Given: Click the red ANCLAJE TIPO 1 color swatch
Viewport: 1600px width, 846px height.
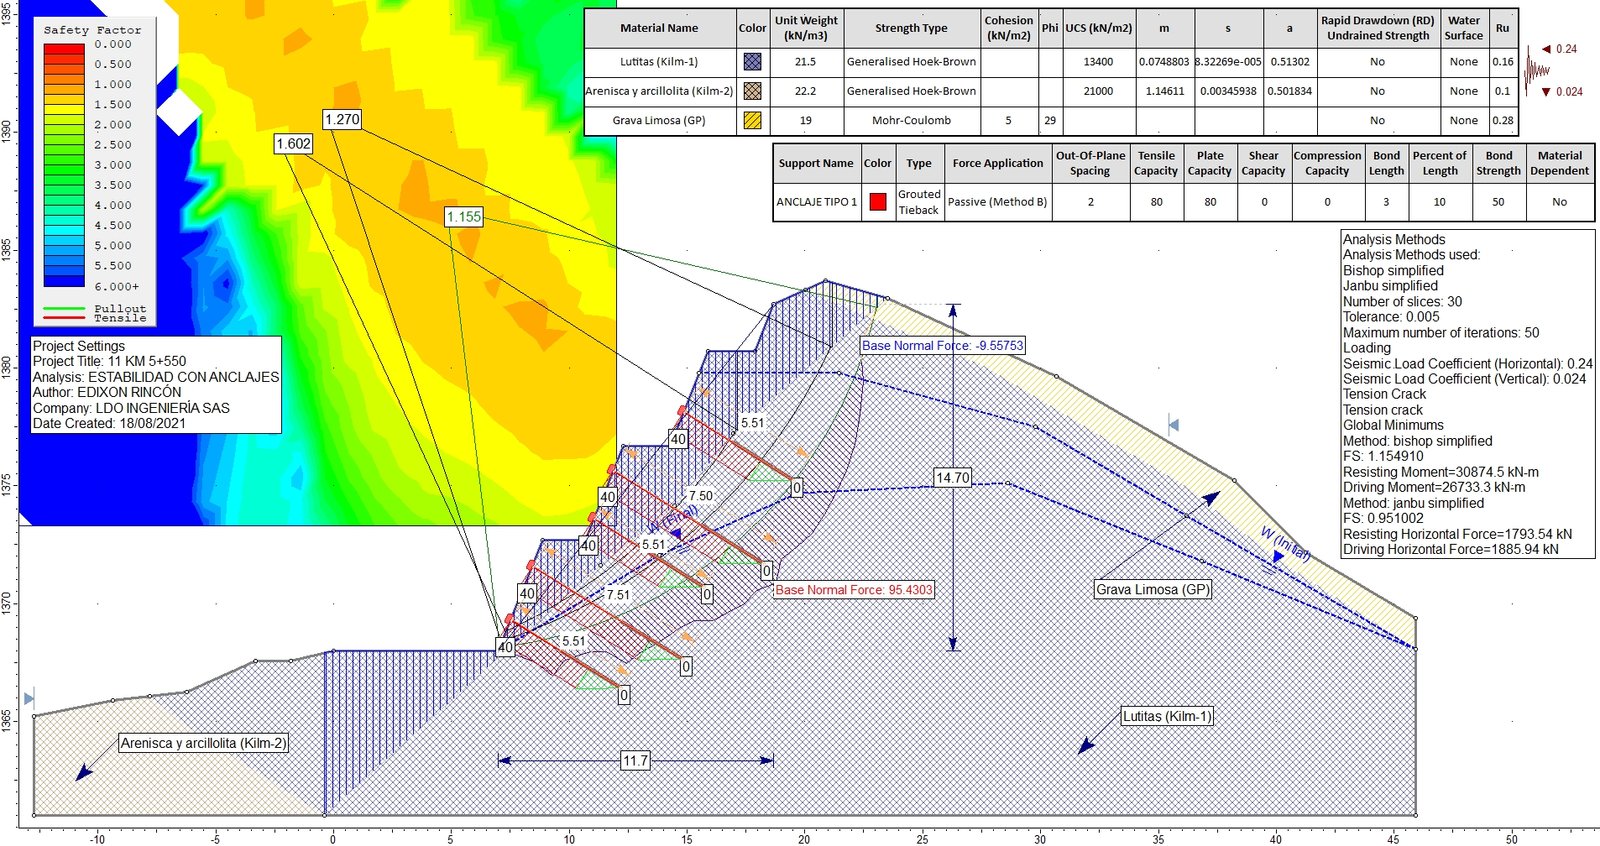Looking at the screenshot, I should 877,202.
